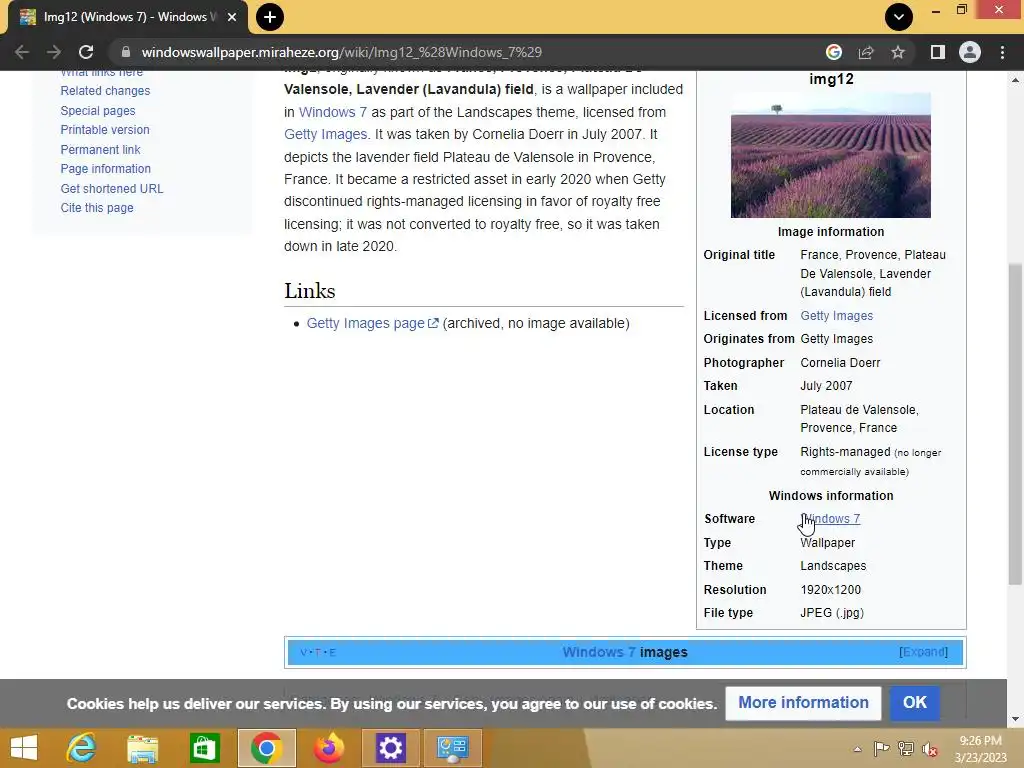Open Permanent link in sidebar

pos(101,150)
